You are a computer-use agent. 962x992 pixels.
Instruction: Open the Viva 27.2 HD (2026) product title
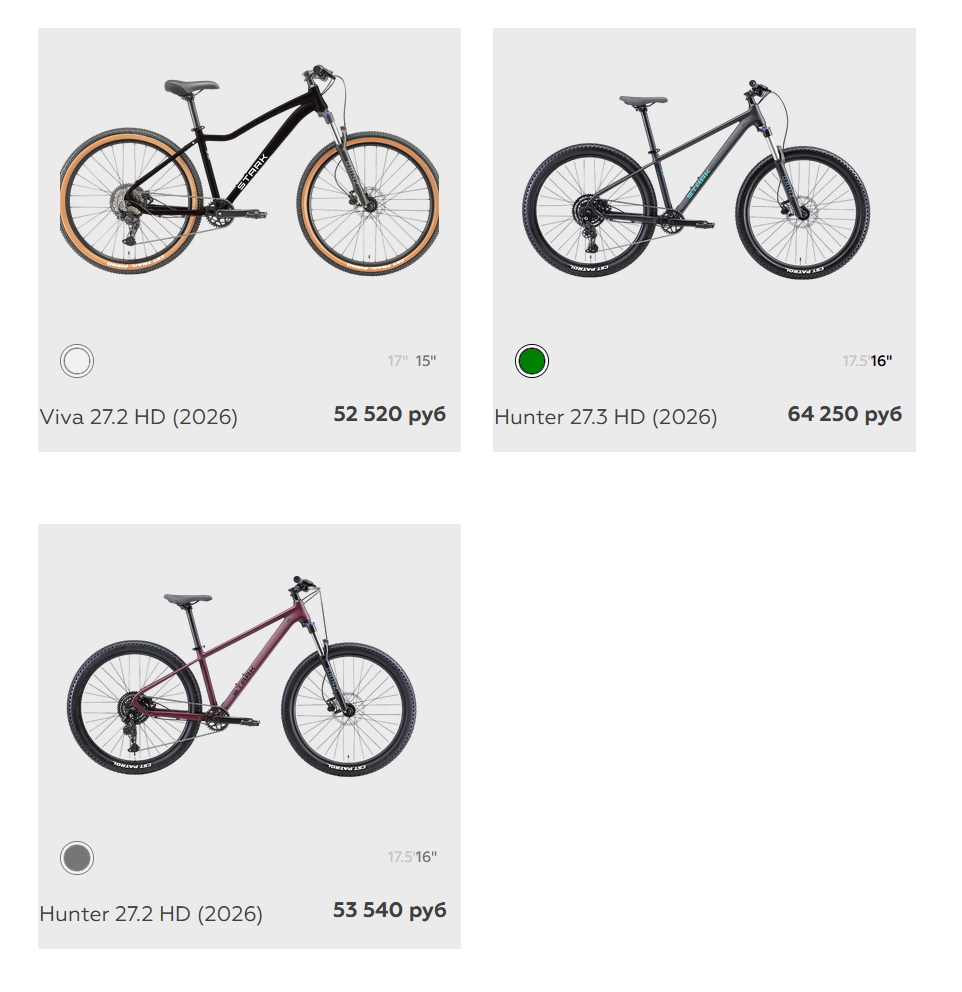click(x=139, y=417)
